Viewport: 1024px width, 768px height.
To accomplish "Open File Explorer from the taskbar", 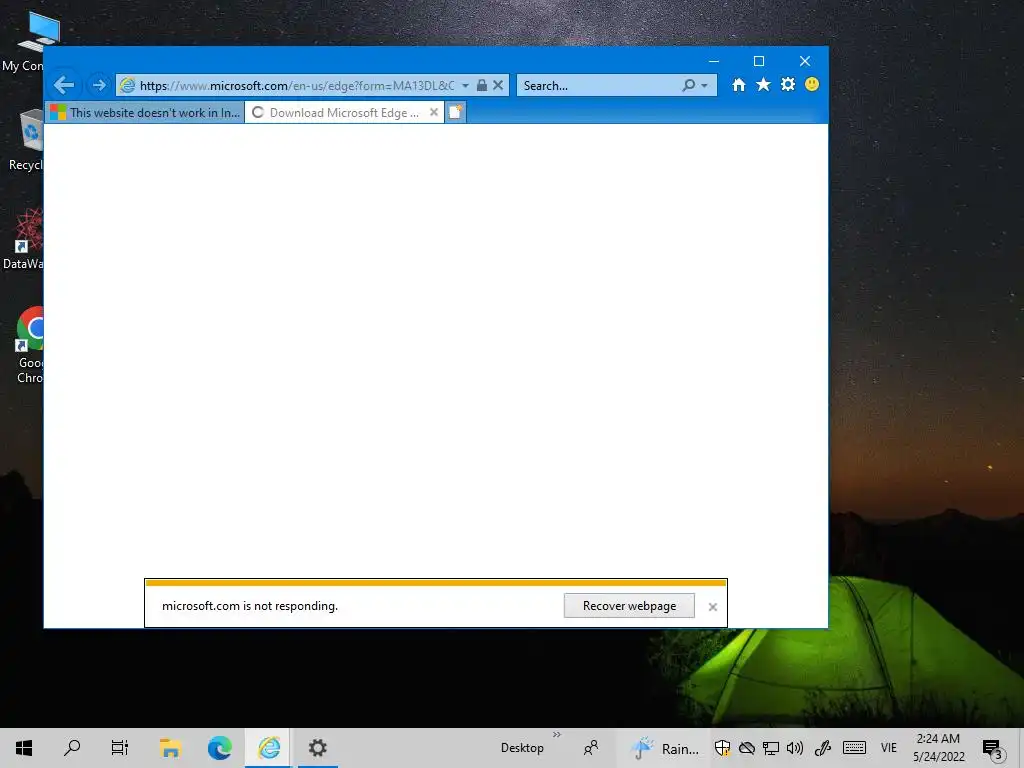I will pos(170,748).
